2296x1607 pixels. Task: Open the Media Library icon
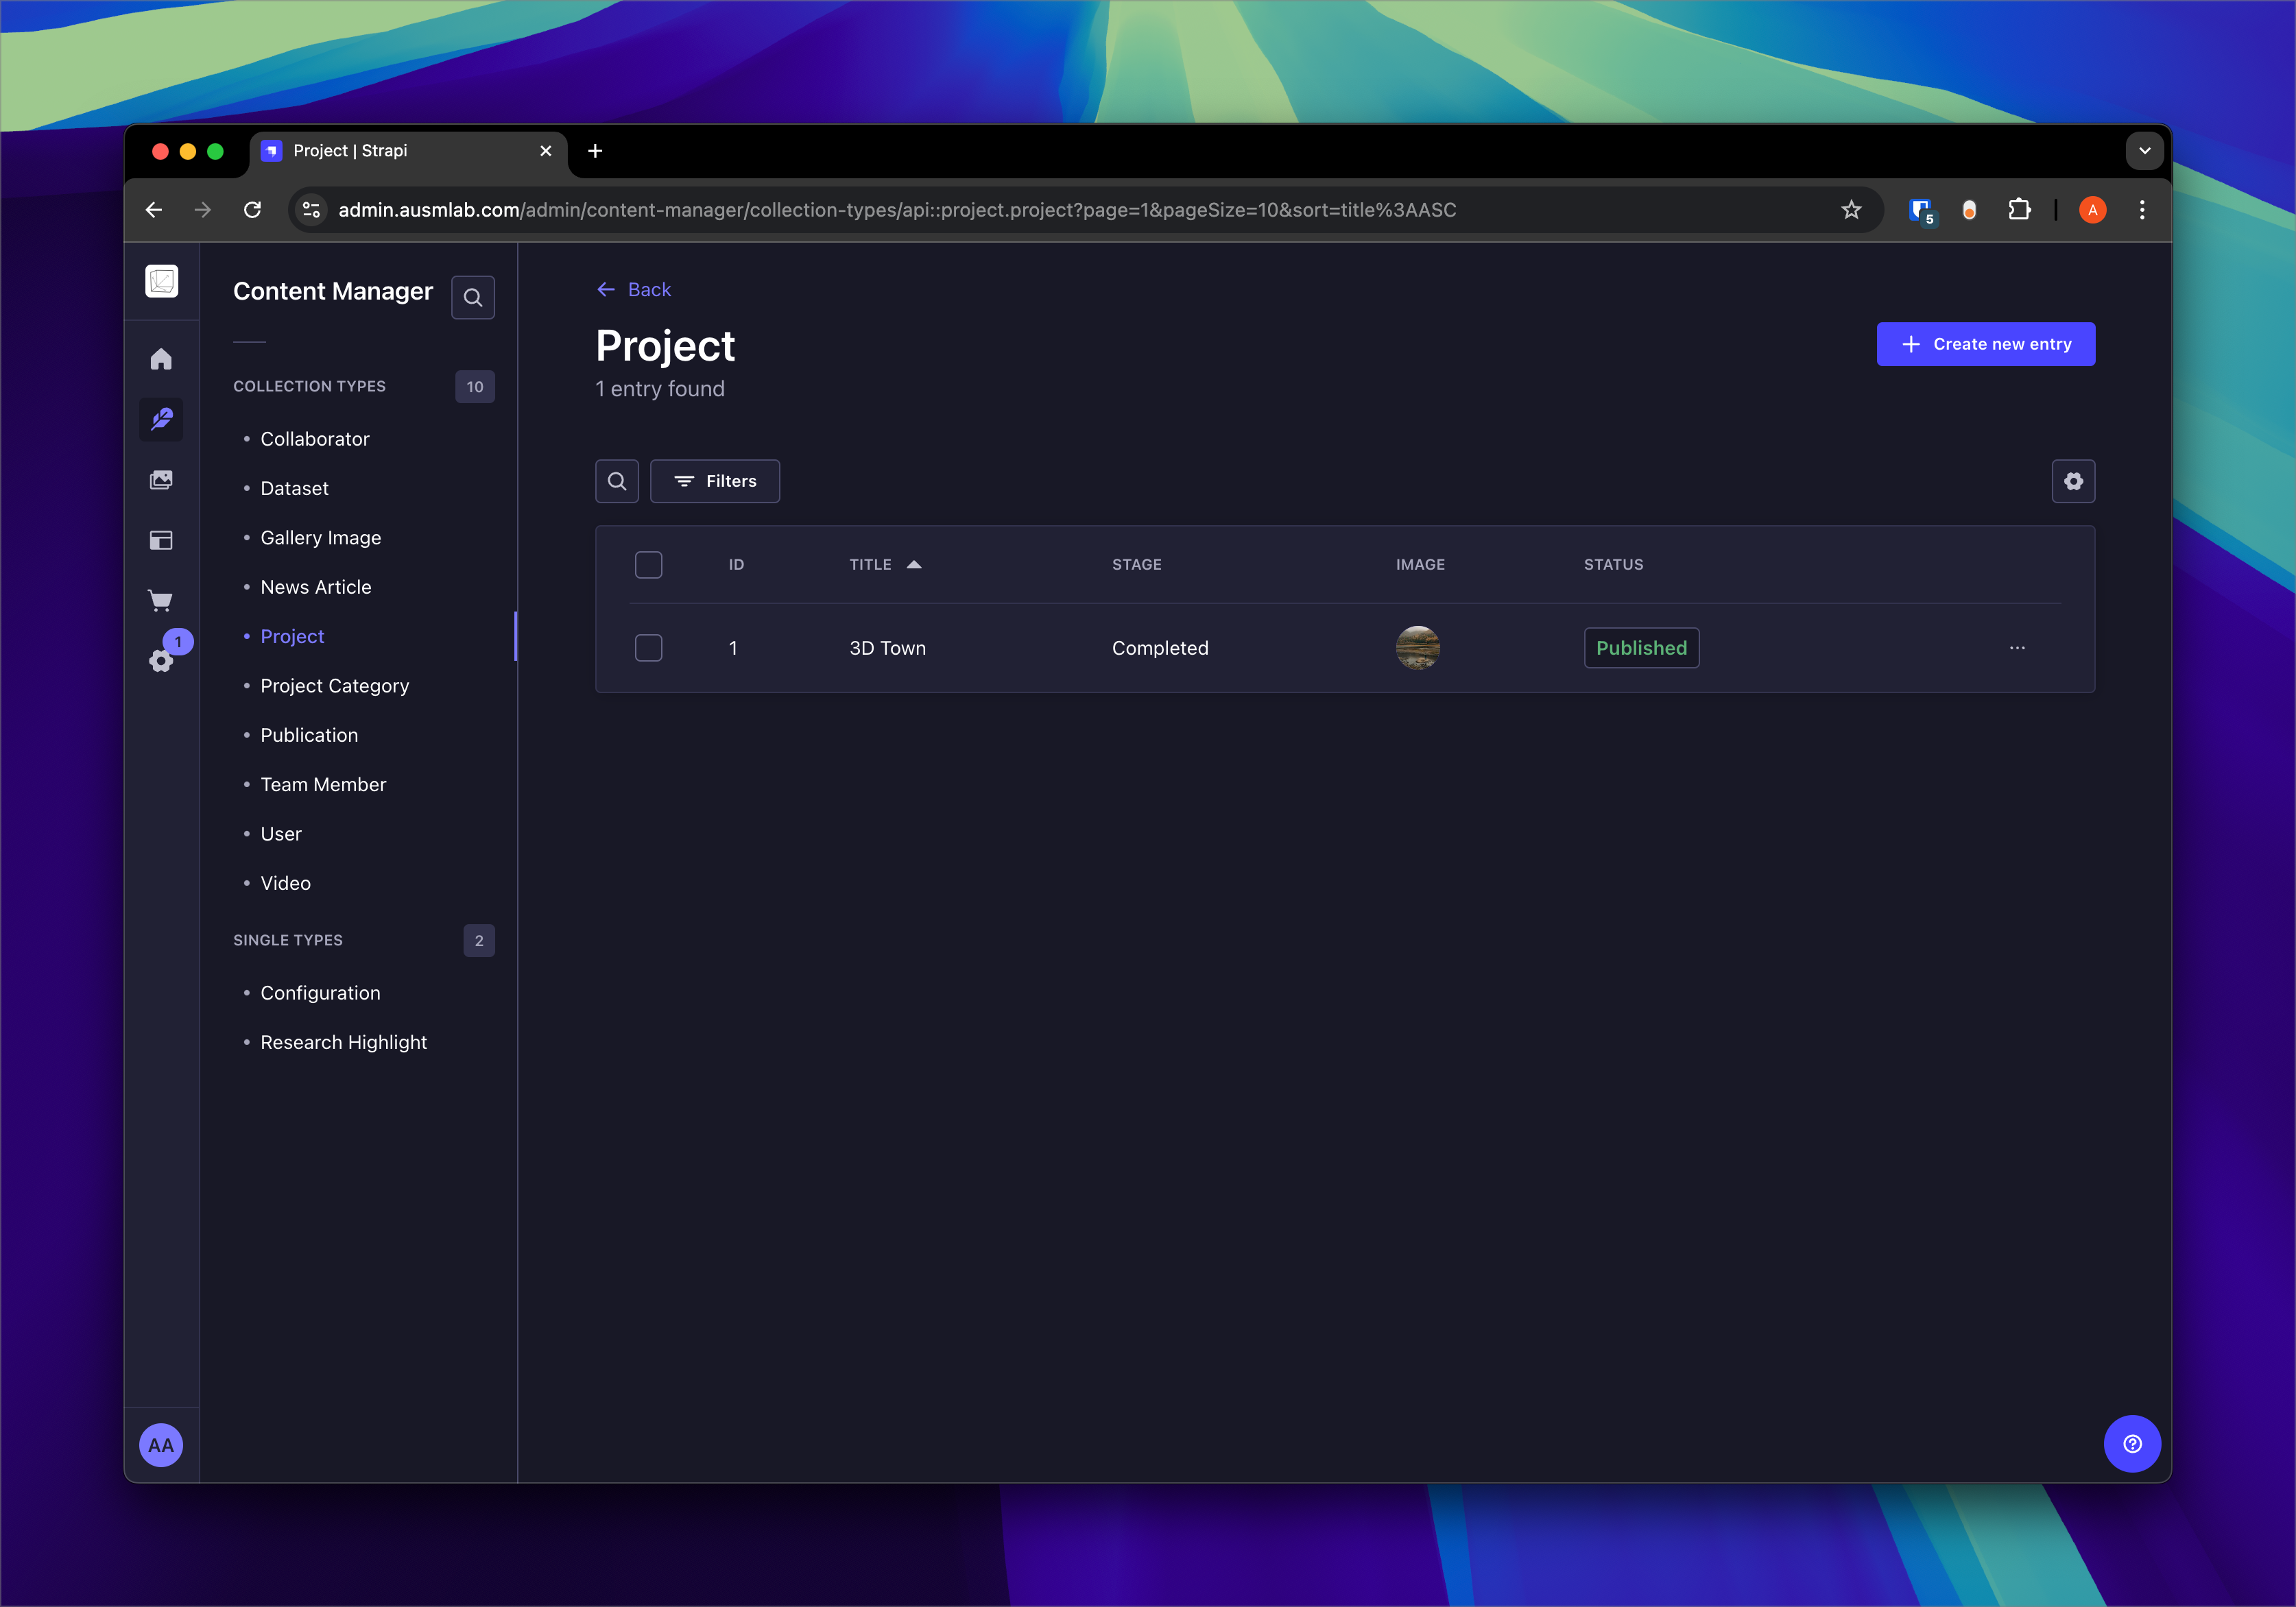[161, 480]
